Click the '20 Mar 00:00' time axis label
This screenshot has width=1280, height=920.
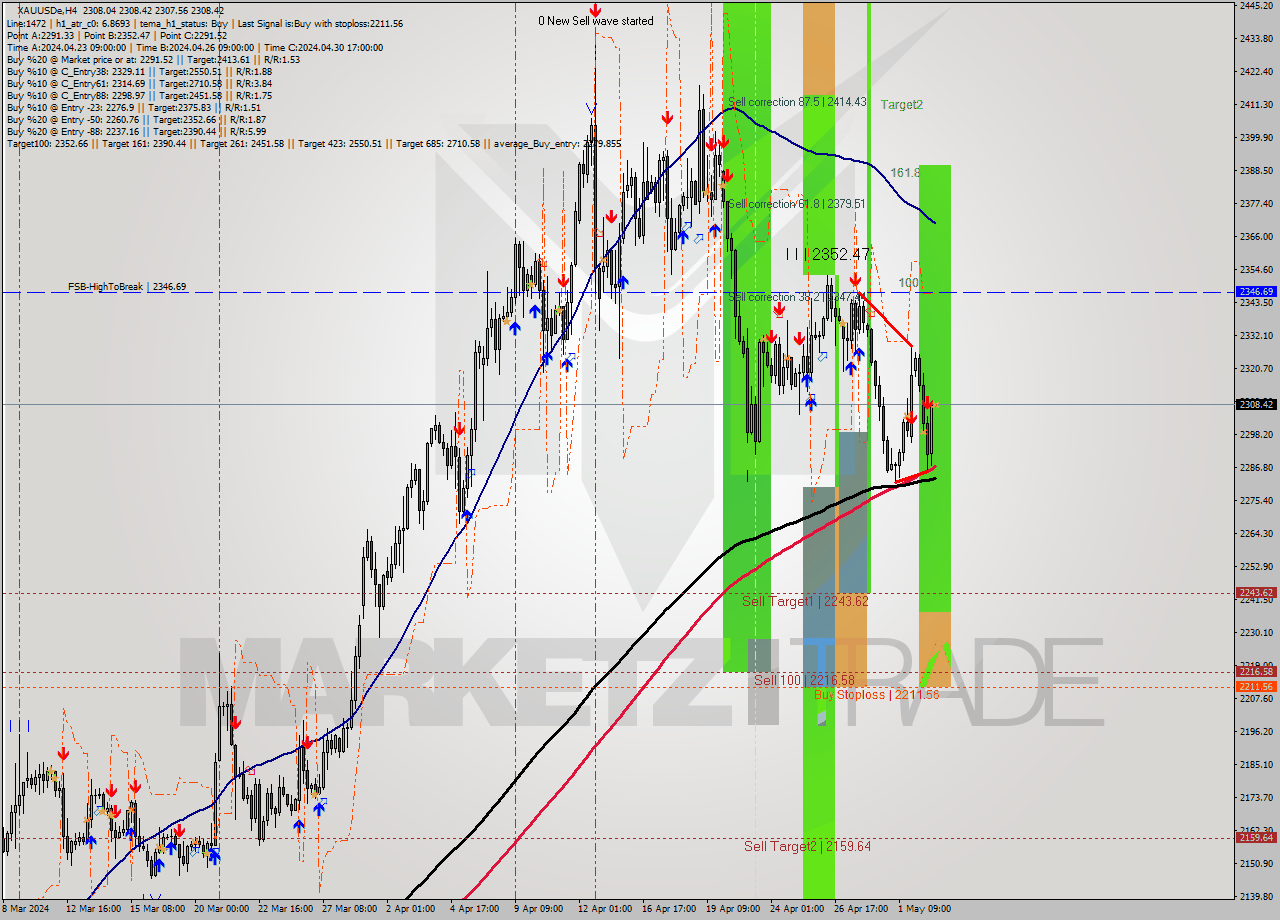pos(220,910)
